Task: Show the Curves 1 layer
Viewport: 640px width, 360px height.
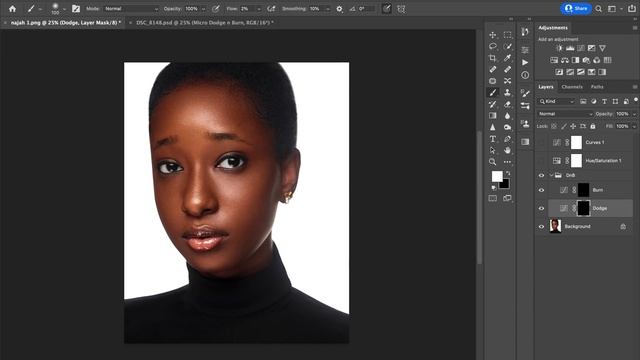Action: (x=542, y=142)
